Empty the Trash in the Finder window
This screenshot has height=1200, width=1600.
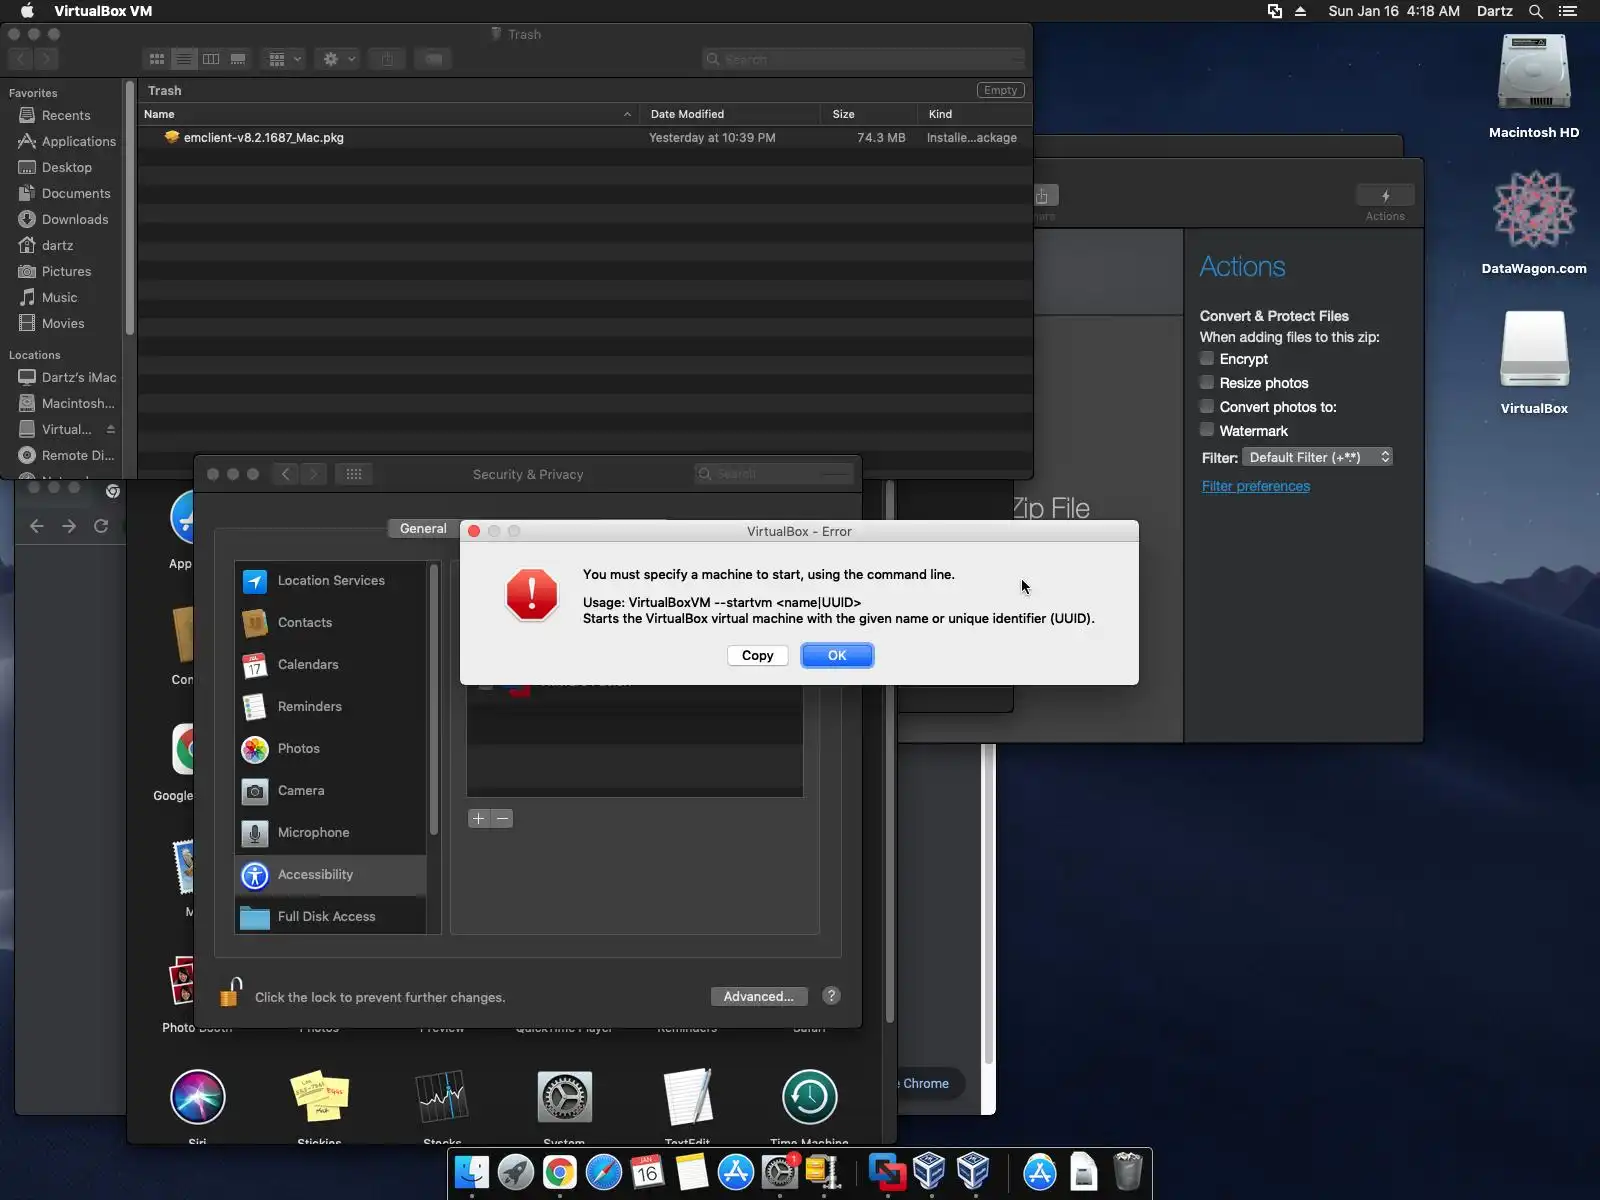pos(1000,90)
